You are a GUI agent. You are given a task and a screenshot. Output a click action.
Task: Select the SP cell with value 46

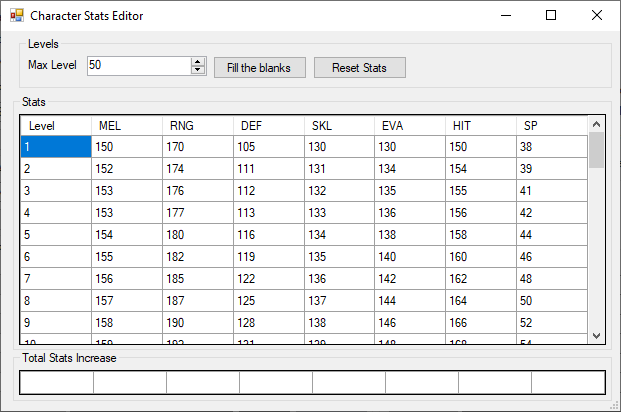click(x=552, y=257)
